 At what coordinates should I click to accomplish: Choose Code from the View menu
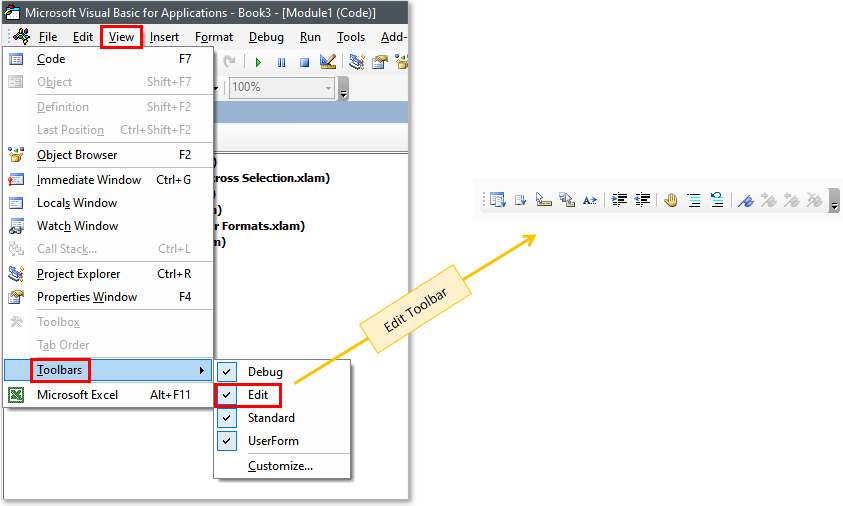[108, 59]
